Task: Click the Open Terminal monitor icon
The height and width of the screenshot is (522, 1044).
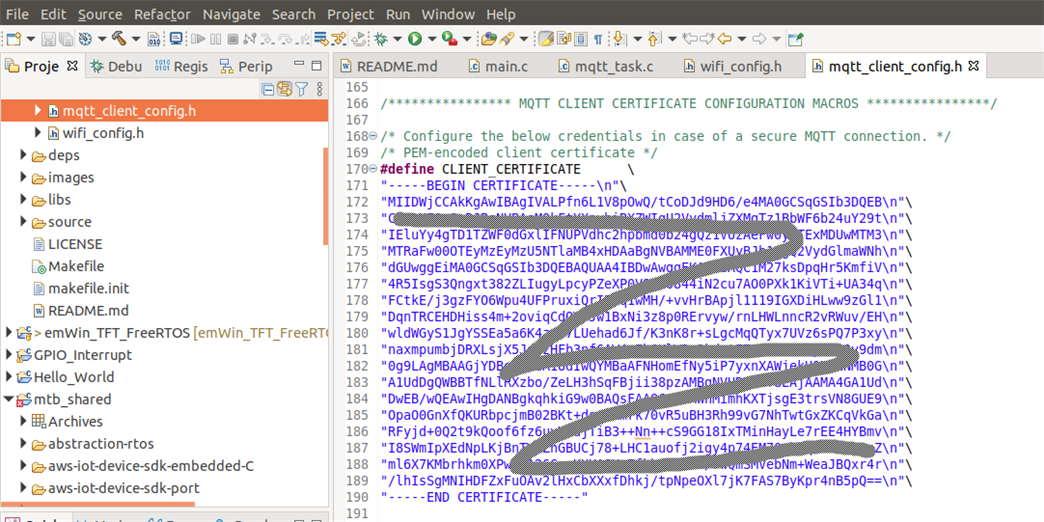Action: [176, 39]
